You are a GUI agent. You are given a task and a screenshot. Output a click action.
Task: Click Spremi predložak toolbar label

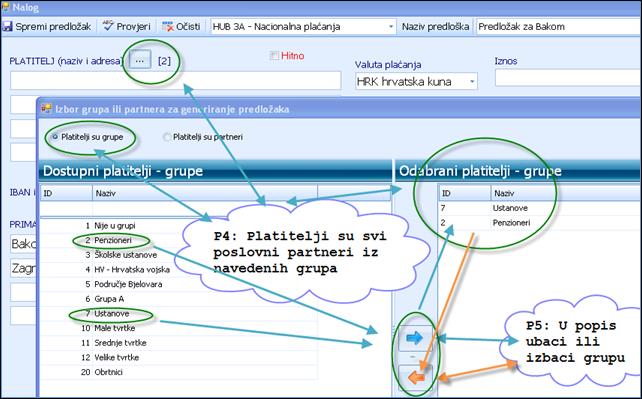(x=53, y=27)
